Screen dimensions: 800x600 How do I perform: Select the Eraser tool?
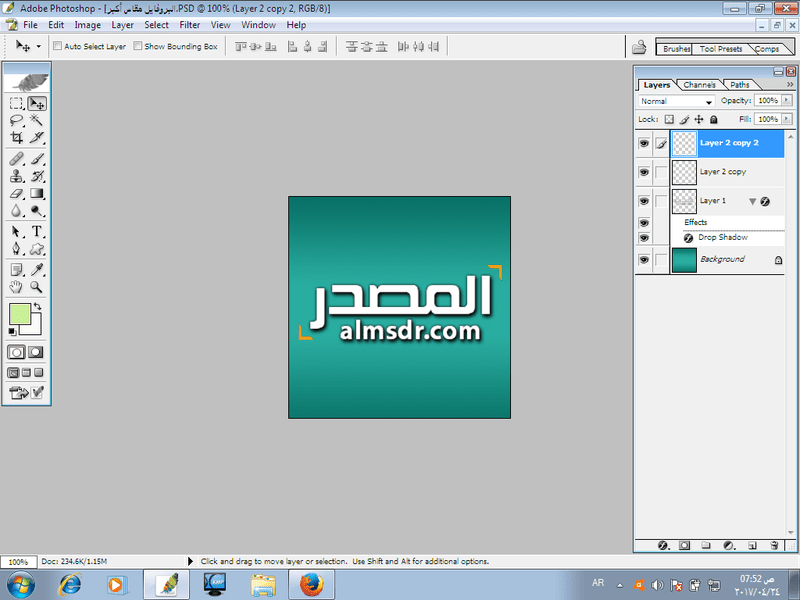point(16,194)
